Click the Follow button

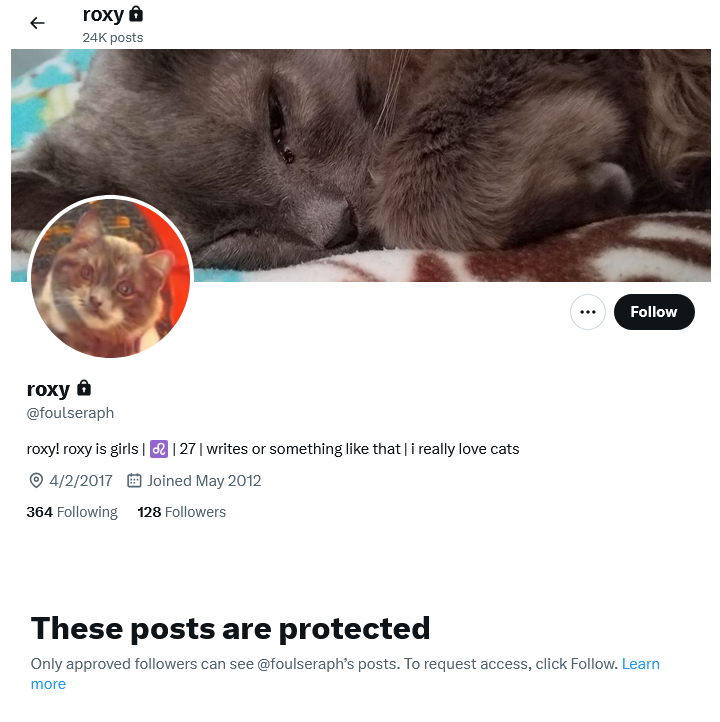pos(654,312)
